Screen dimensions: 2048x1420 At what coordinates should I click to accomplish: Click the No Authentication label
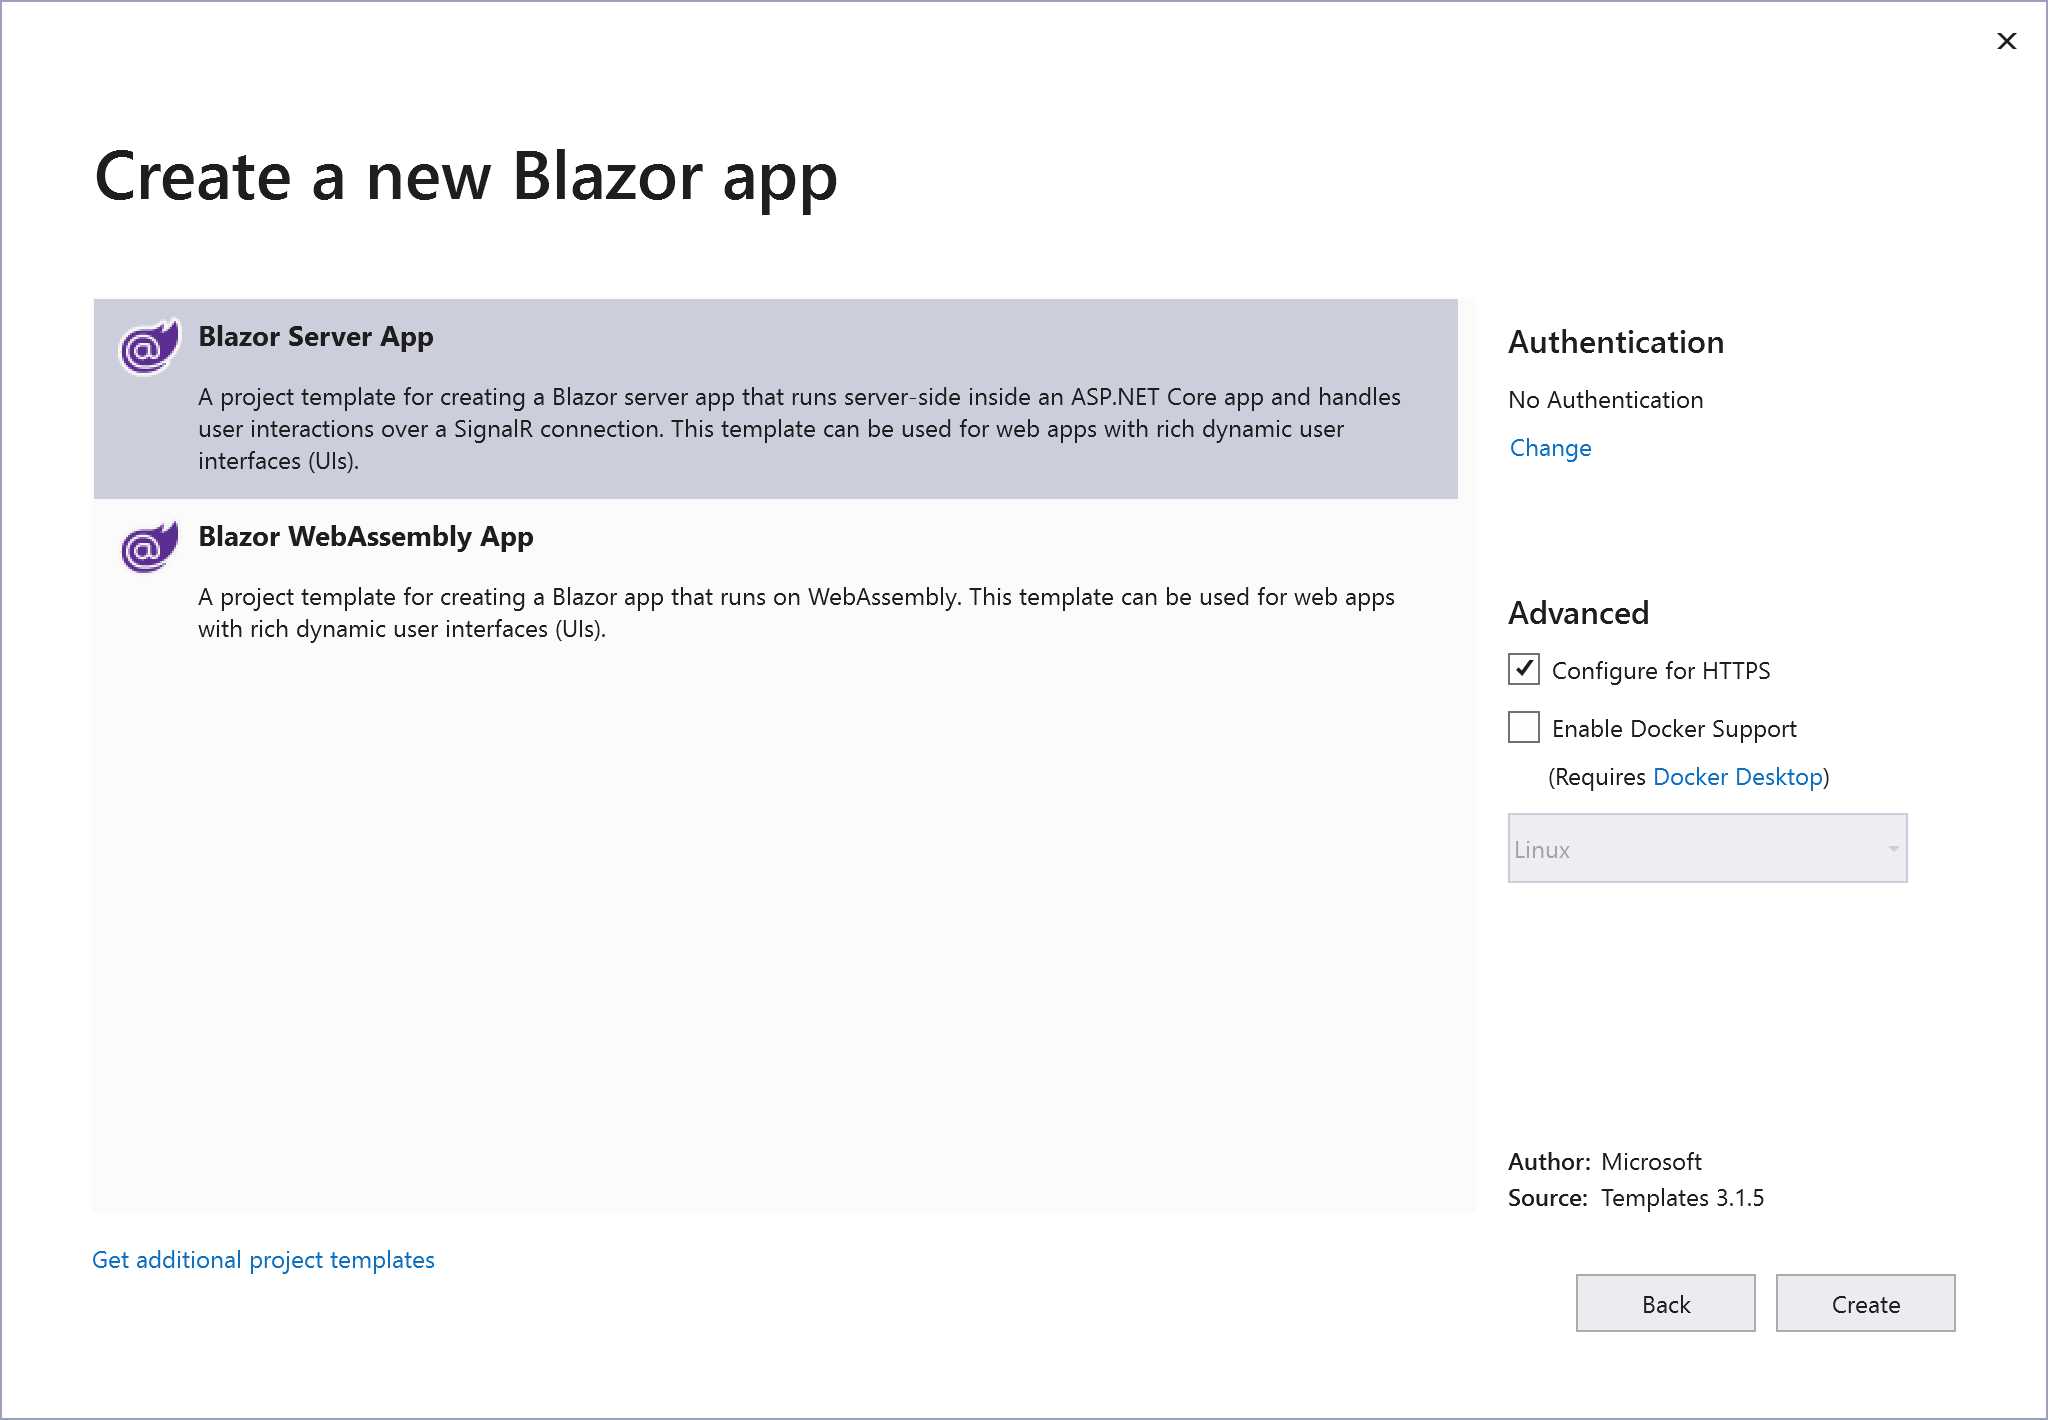1604,399
